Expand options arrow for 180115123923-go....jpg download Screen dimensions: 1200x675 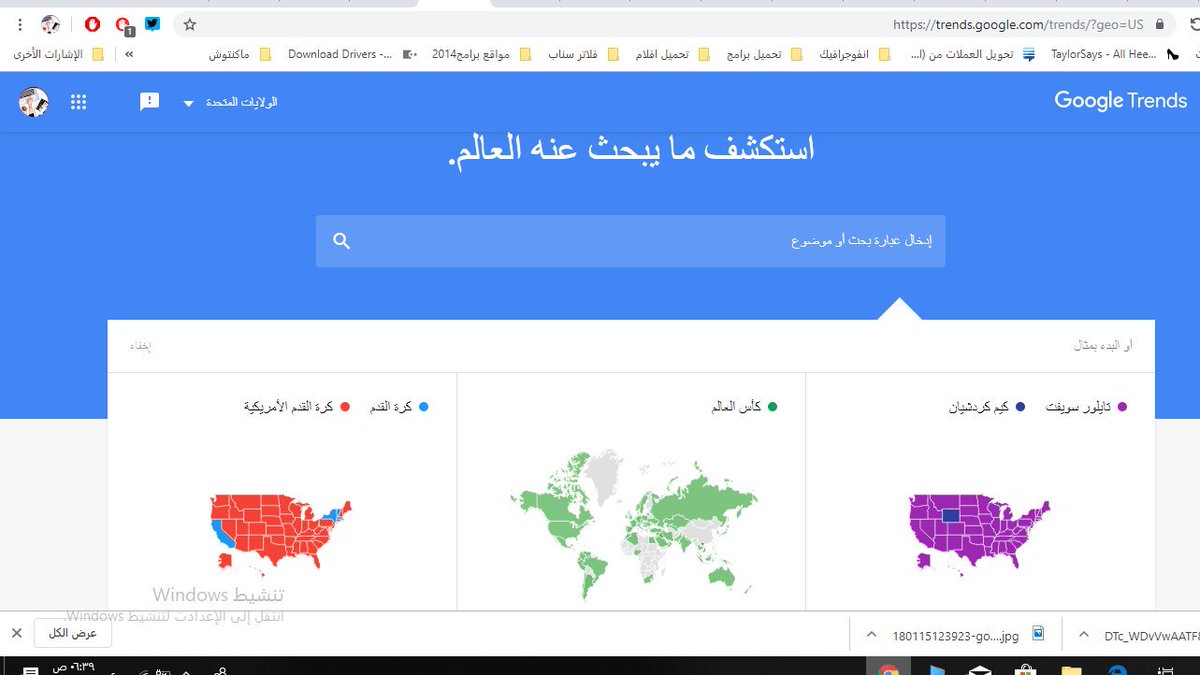click(870, 634)
